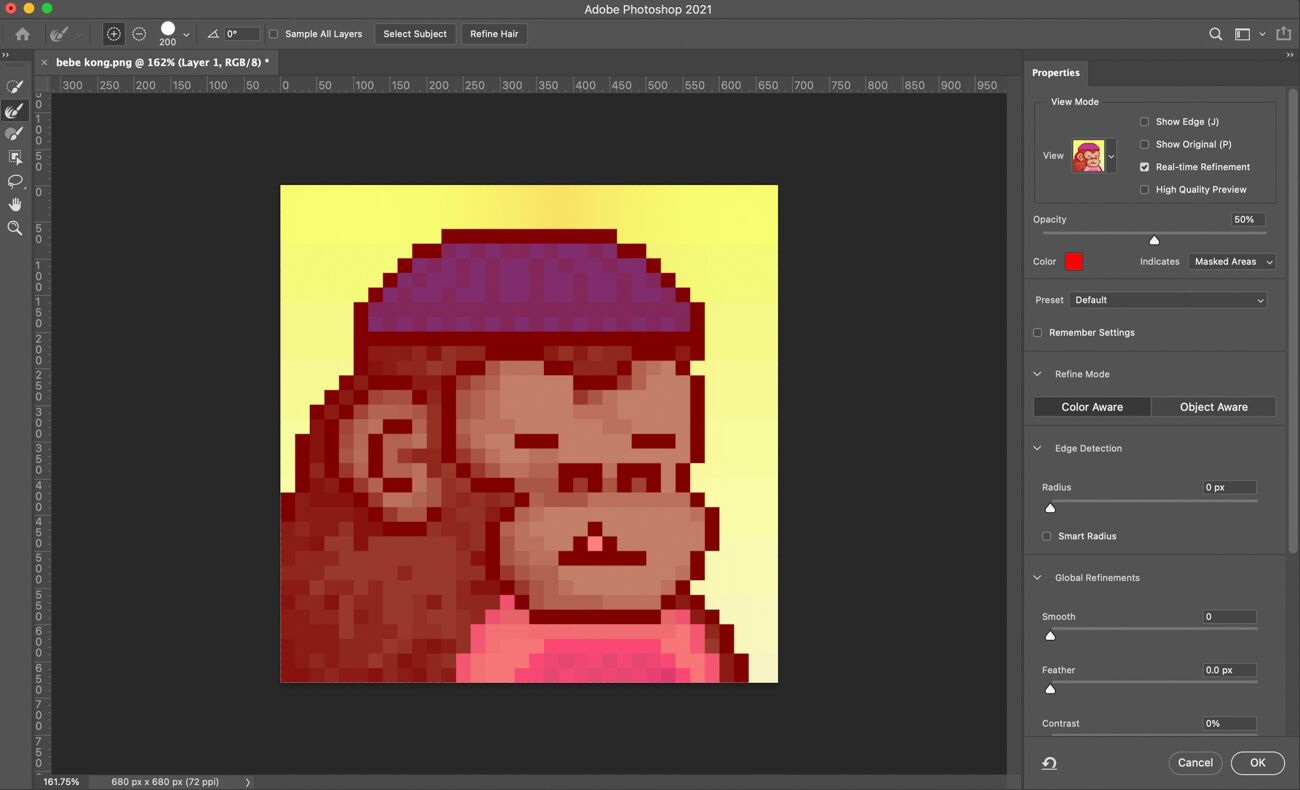
Task: Confirm with the OK button
Action: click(1256, 762)
